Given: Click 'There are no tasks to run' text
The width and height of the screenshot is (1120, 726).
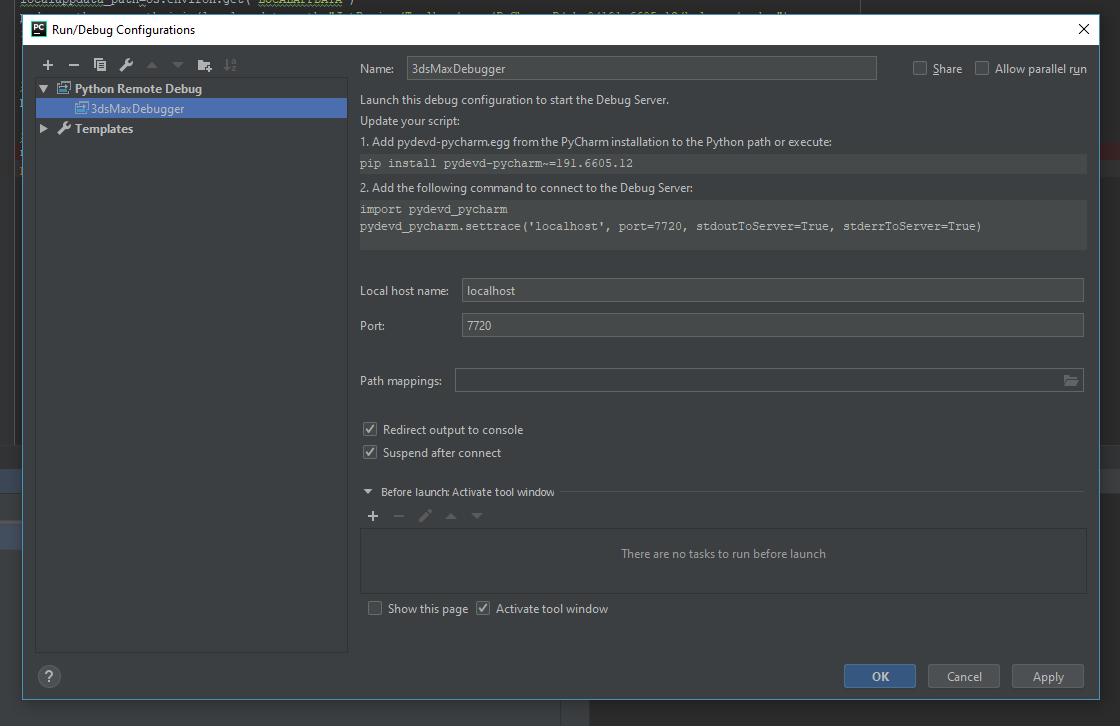Looking at the screenshot, I should 724,554.
